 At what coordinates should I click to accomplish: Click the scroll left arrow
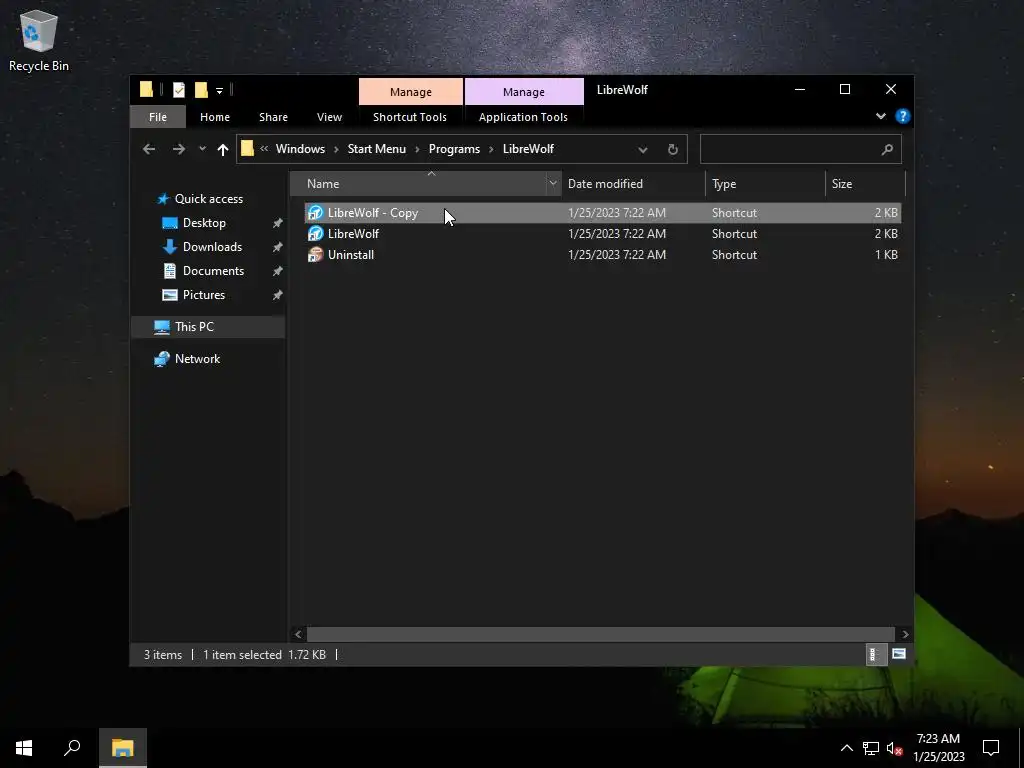(x=298, y=634)
